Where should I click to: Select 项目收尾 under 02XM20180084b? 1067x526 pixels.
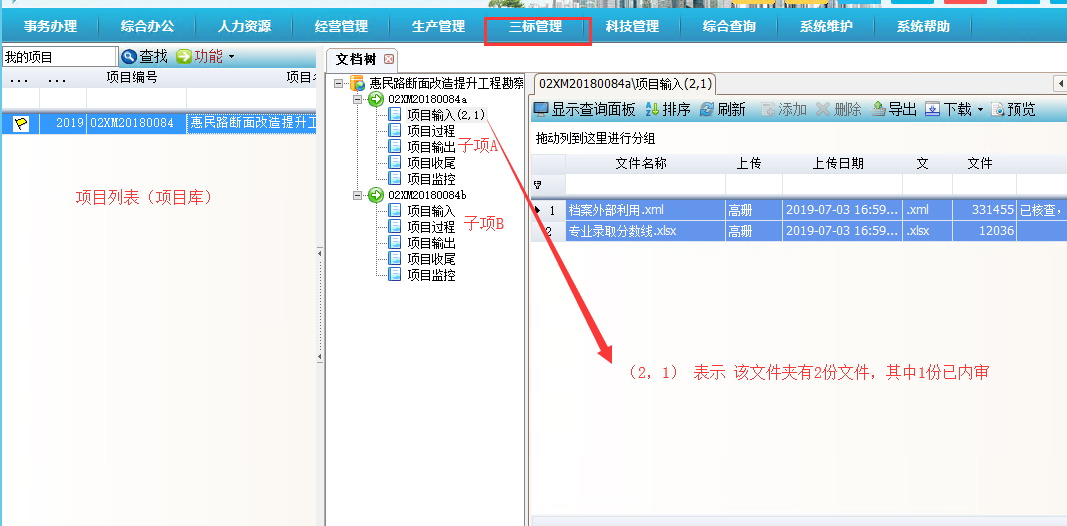coord(431,259)
